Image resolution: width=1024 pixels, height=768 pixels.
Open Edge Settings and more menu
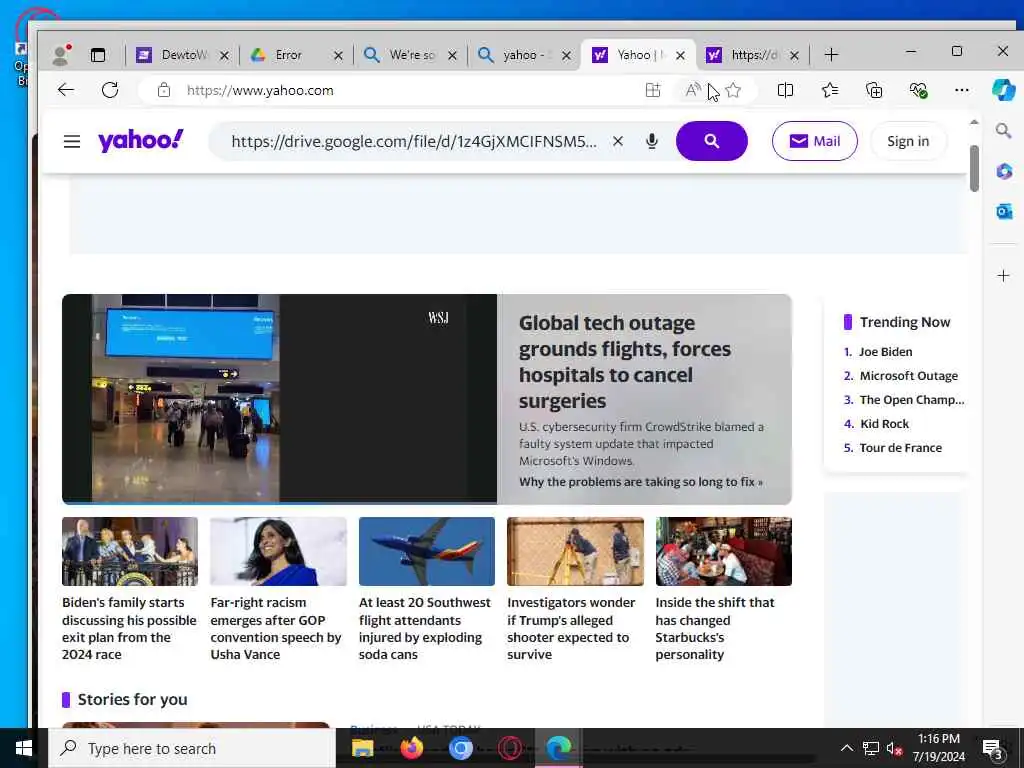962,90
